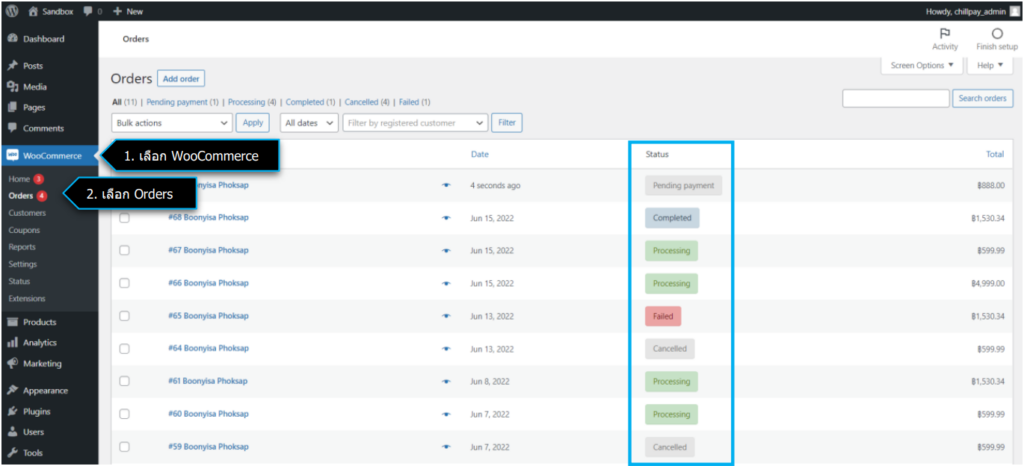Preview order #67 with the eye icon
The height and width of the screenshot is (466, 1024).
click(446, 251)
